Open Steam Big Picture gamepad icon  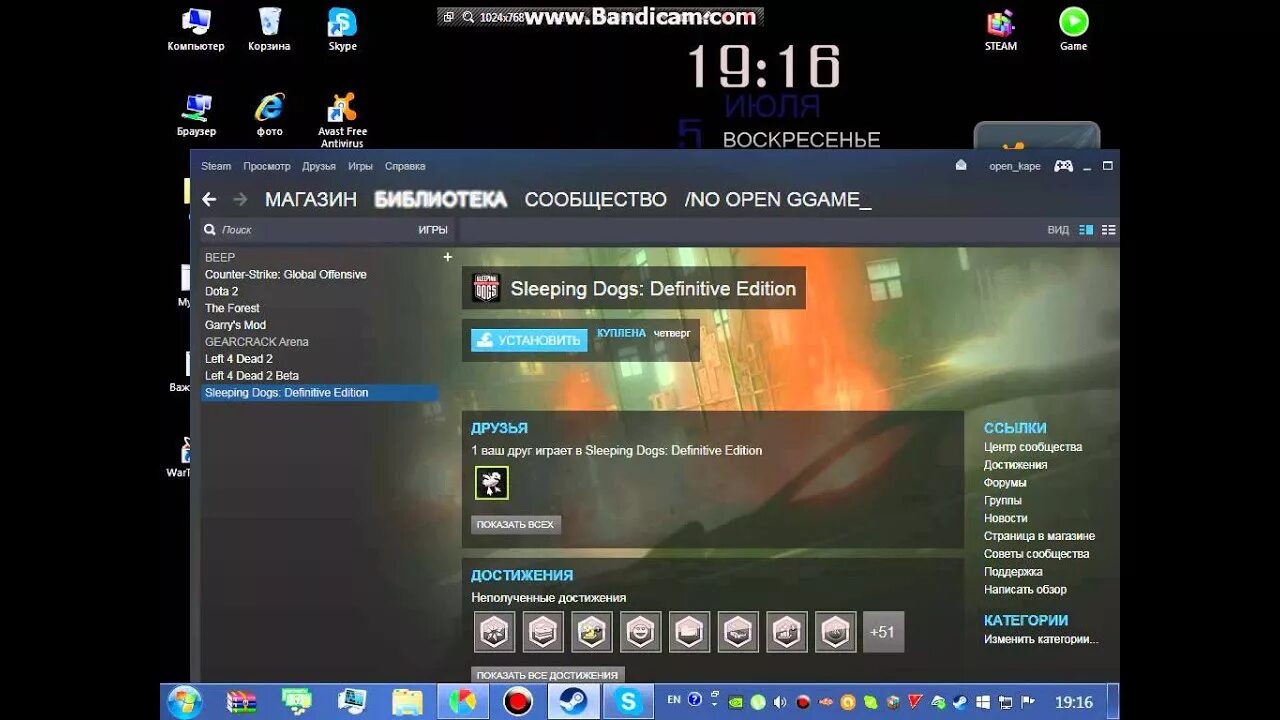1063,166
